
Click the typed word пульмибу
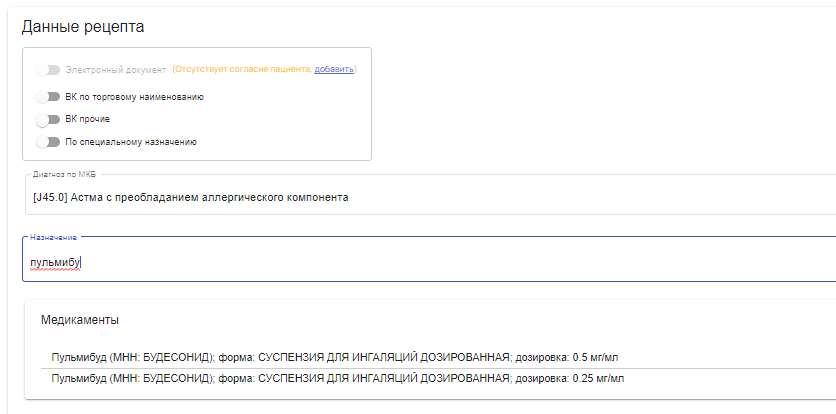pos(55,262)
